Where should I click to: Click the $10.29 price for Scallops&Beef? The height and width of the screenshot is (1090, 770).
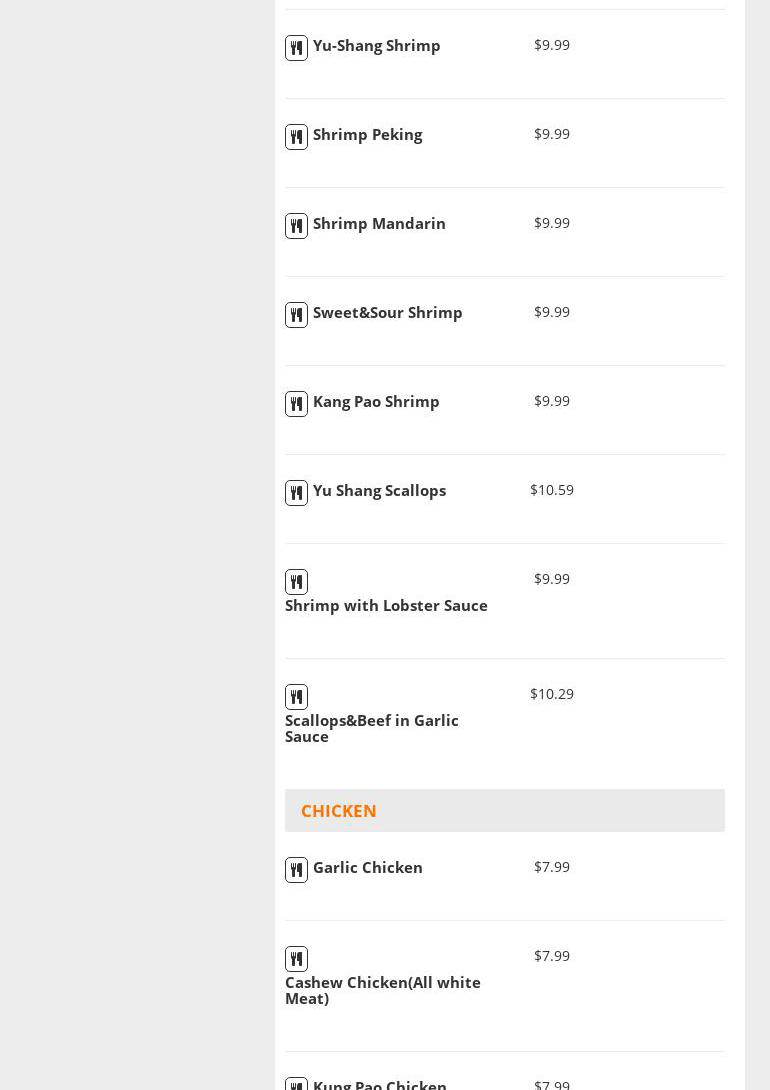552,694
